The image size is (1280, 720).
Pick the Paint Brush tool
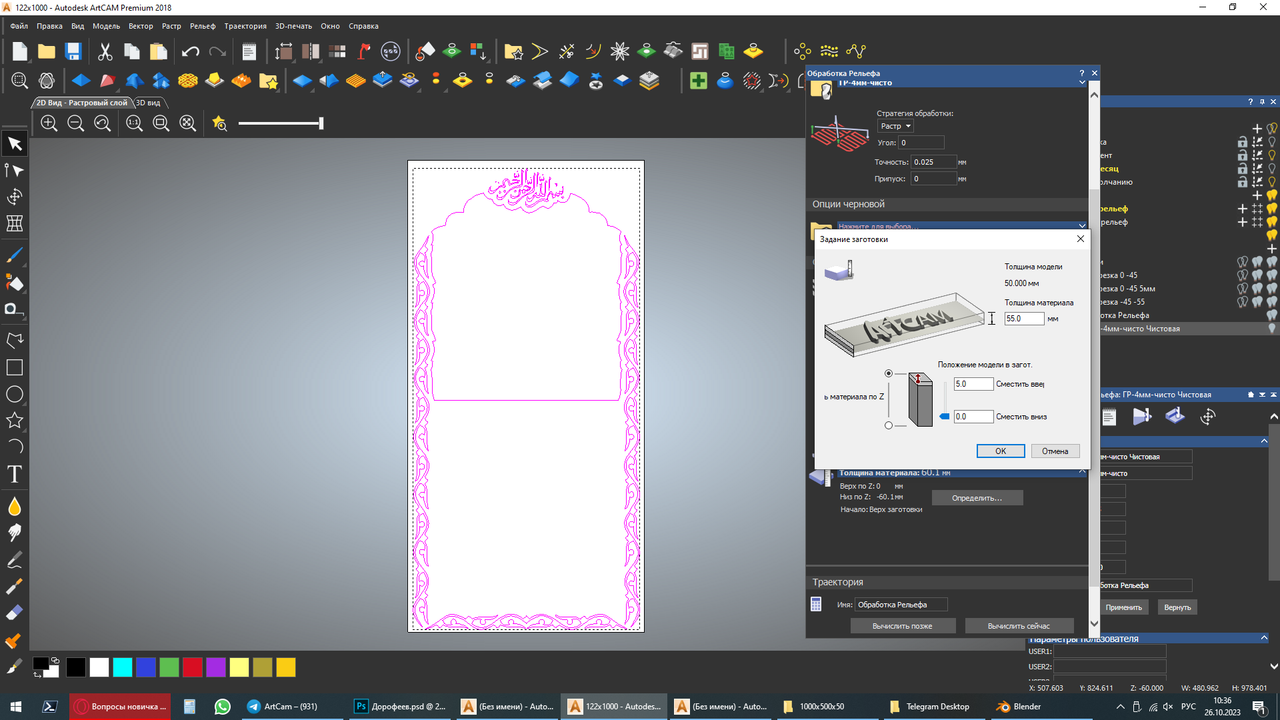point(15,258)
